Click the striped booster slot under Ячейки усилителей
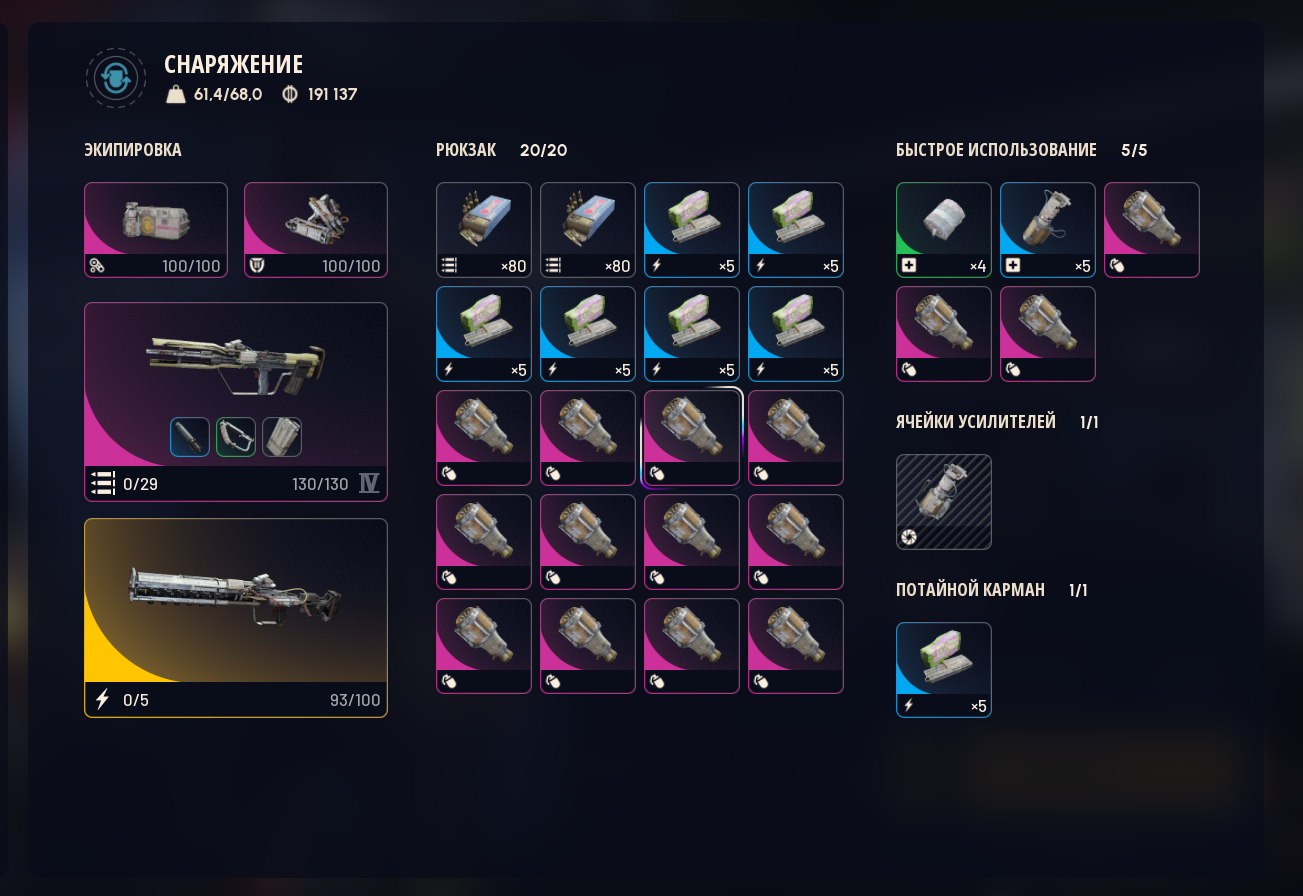 click(944, 502)
